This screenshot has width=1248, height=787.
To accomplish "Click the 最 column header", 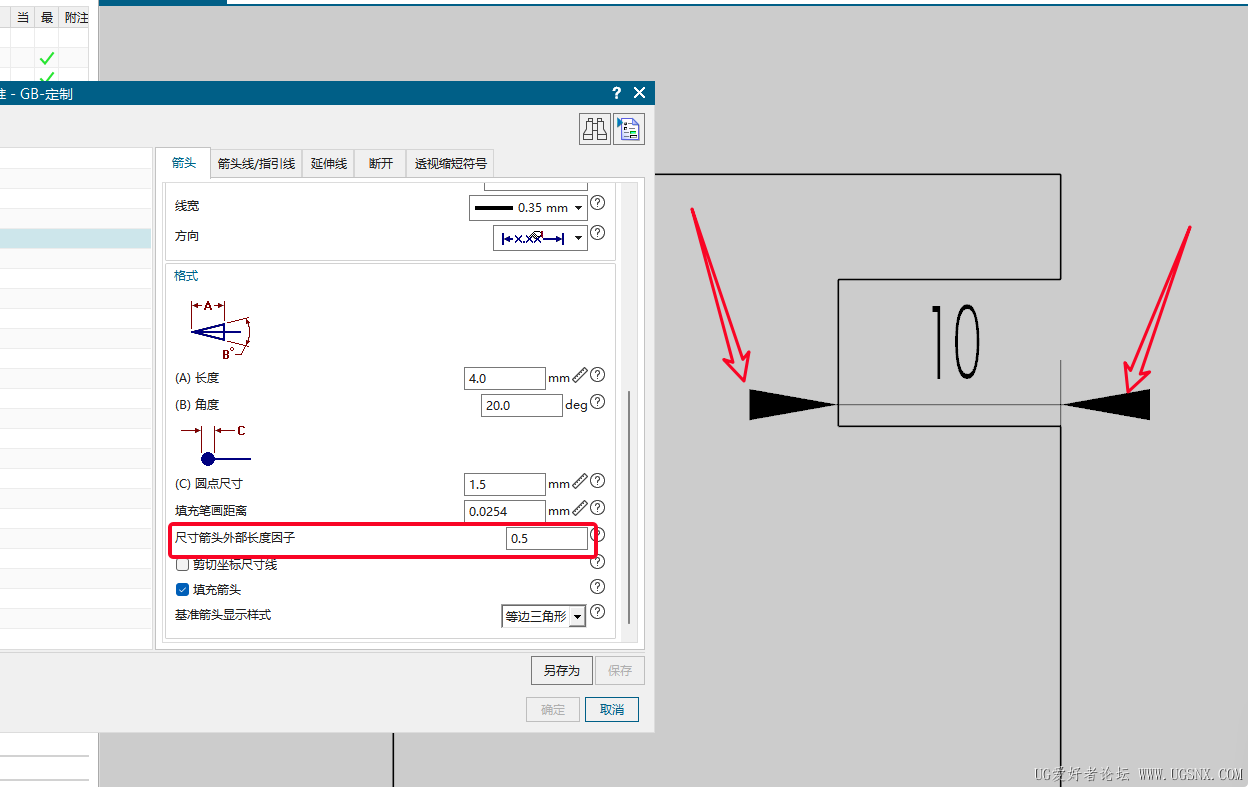I will click(x=47, y=18).
